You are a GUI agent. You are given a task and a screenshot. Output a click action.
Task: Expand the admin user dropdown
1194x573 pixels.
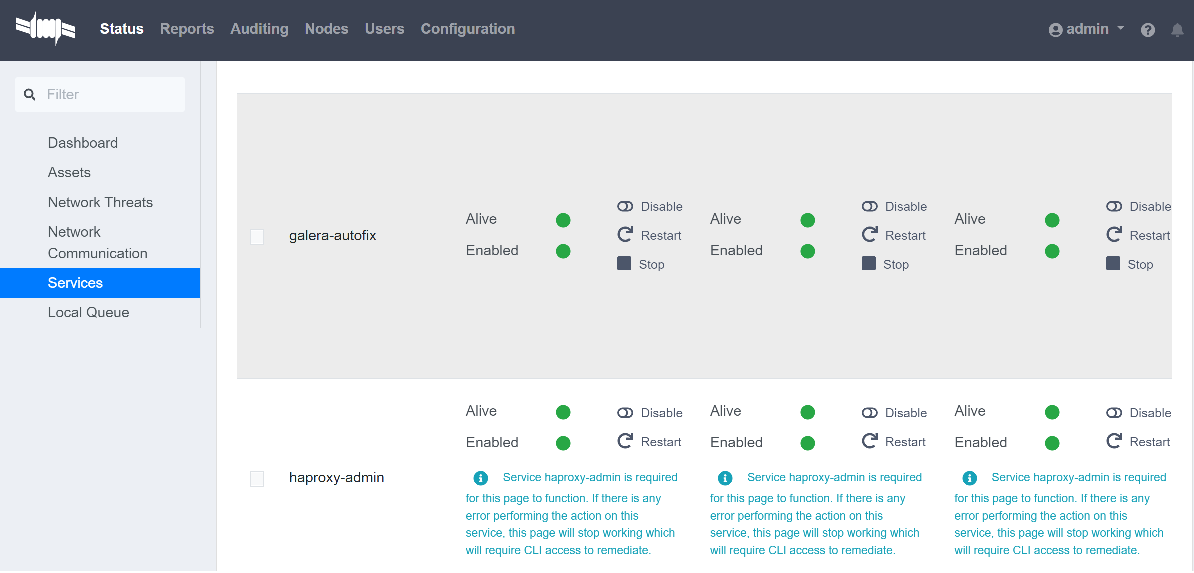(1086, 29)
